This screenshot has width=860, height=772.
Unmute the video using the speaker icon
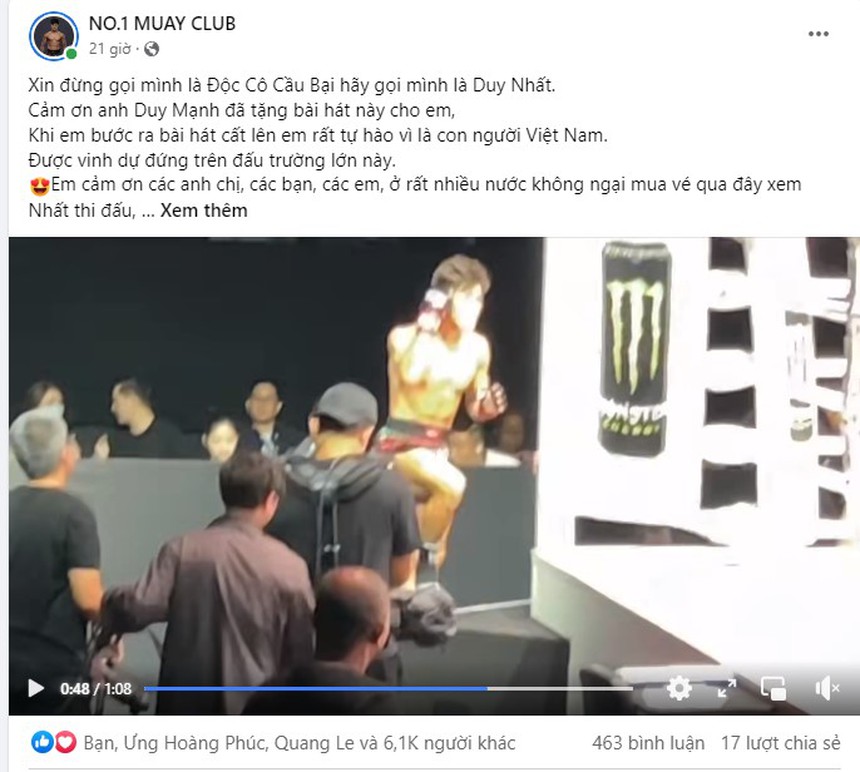827,688
